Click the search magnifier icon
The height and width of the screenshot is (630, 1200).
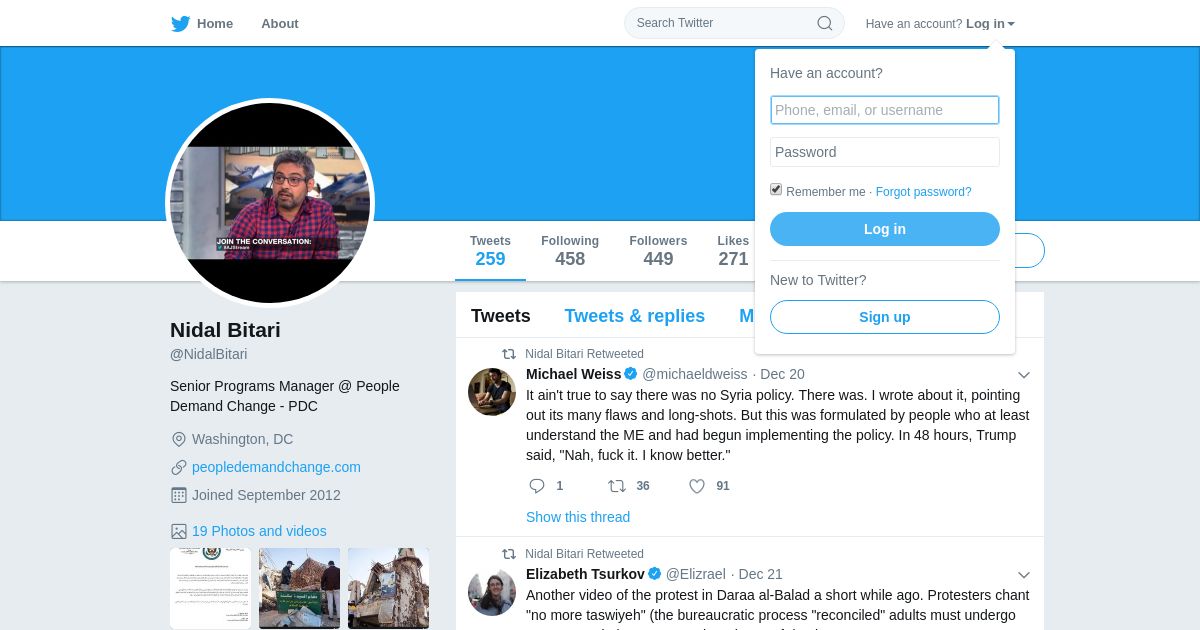pyautogui.click(x=825, y=23)
